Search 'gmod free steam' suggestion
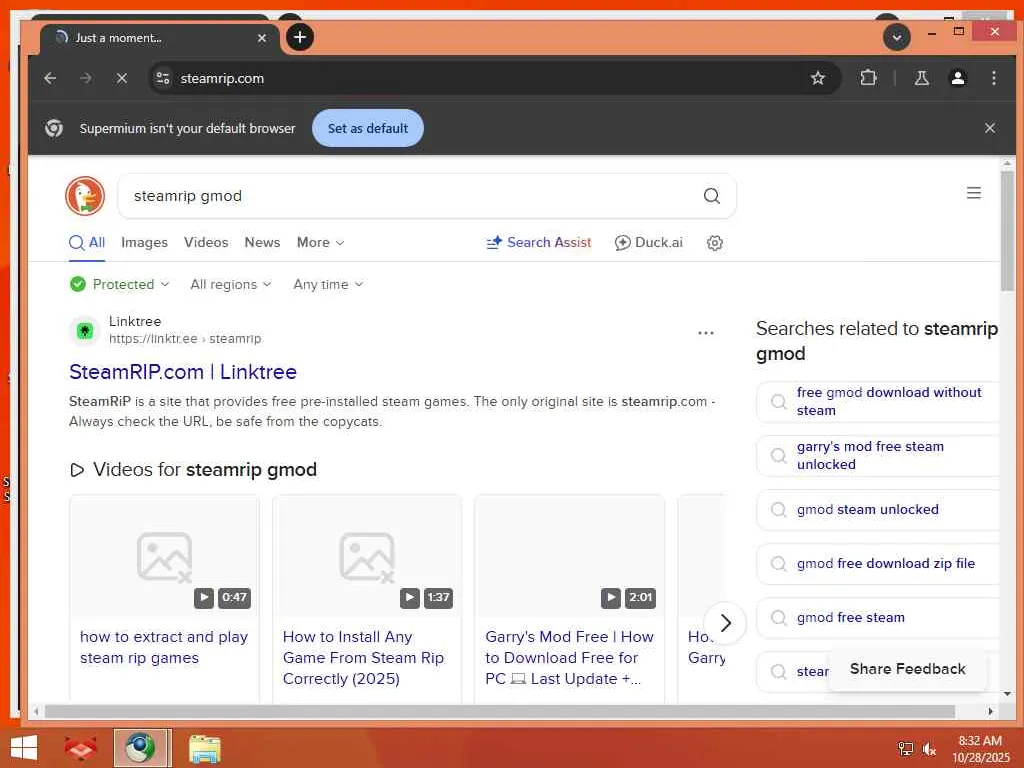 tap(878, 617)
